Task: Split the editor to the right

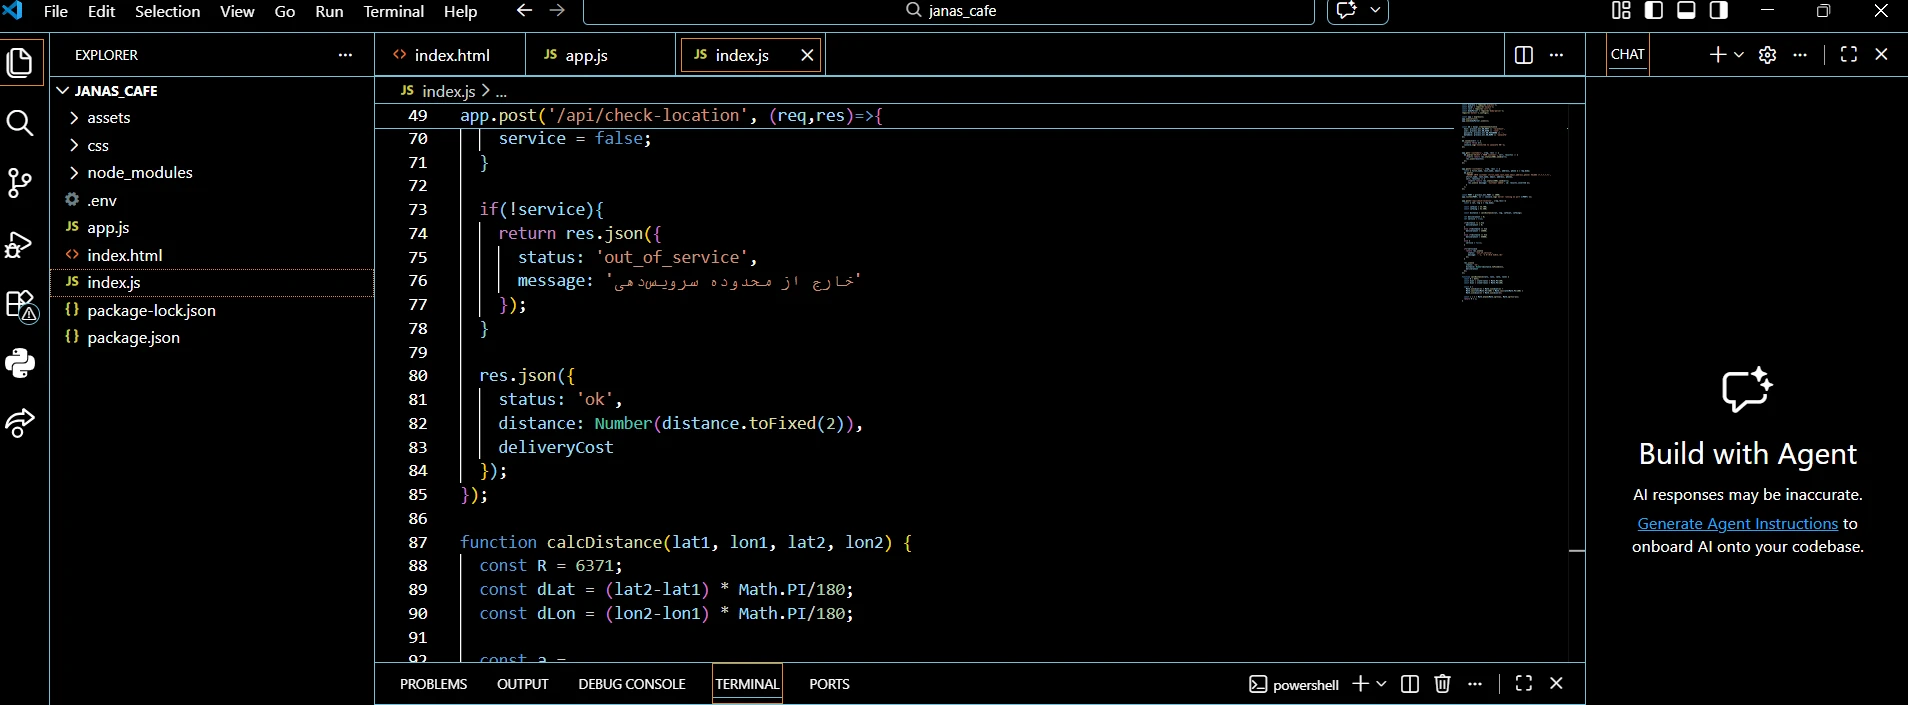Action: (x=1523, y=55)
